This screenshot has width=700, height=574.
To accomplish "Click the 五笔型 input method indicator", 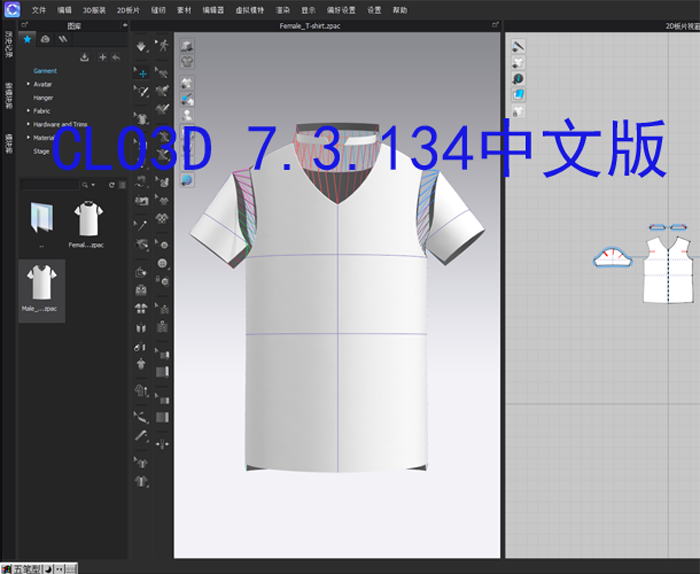I will (x=27, y=569).
